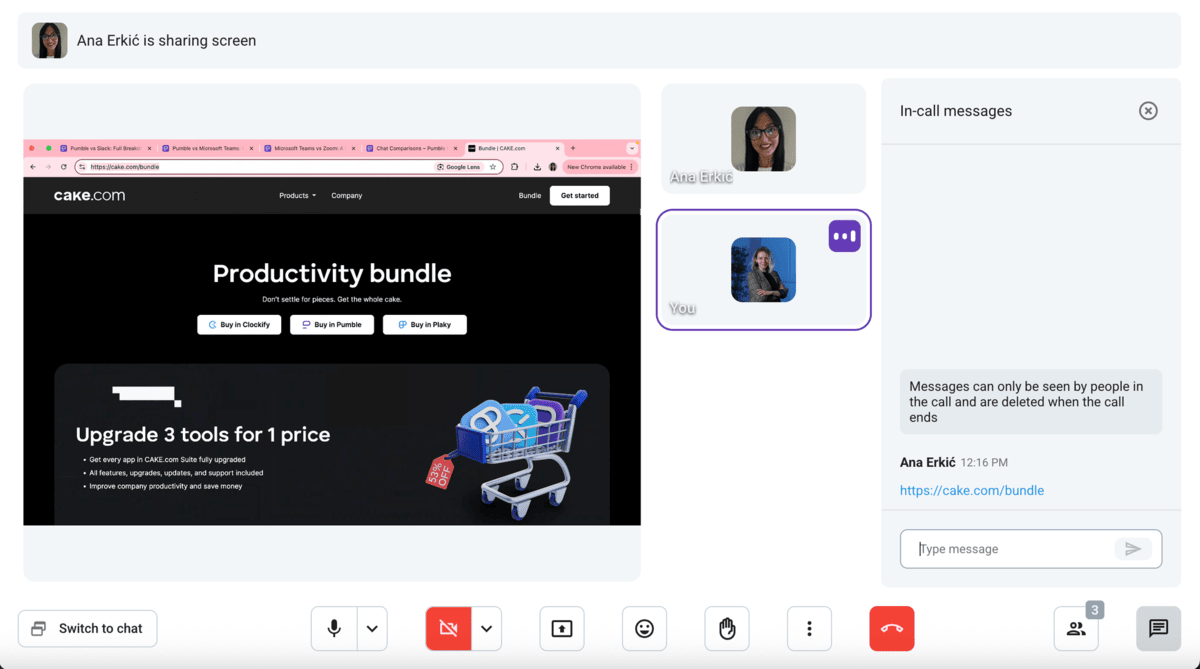1200x669 pixels.
Task: Go back in the shared browser
Action: click(33, 167)
